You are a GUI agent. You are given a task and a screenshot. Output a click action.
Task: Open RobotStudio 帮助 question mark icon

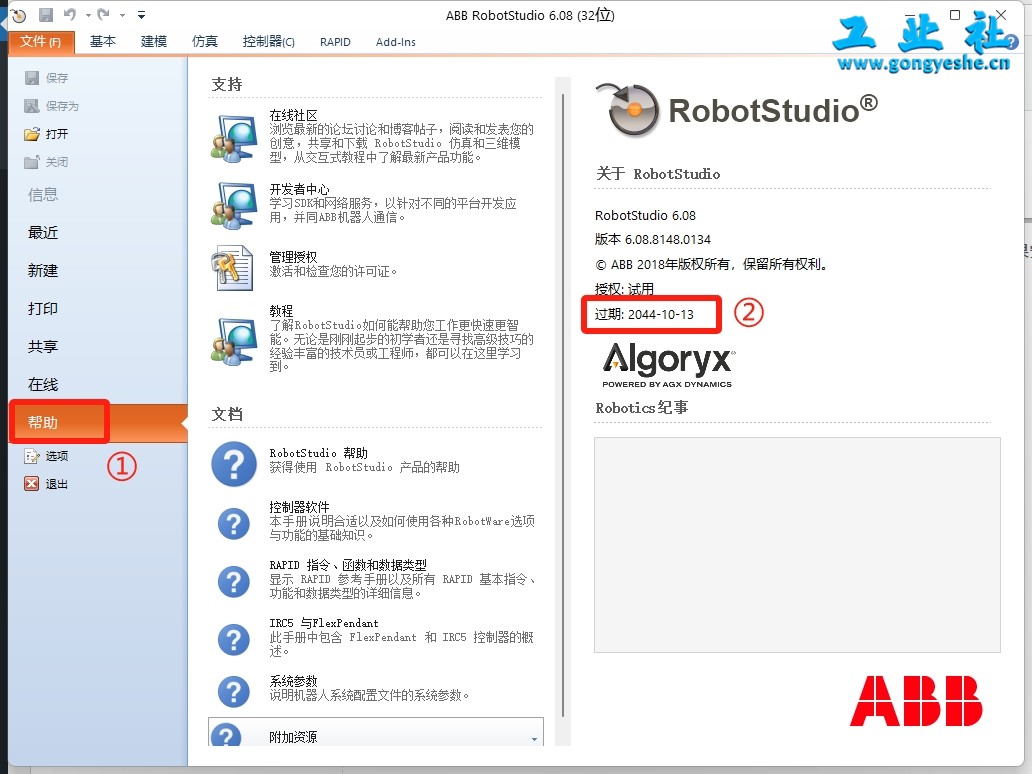[x=234, y=464]
